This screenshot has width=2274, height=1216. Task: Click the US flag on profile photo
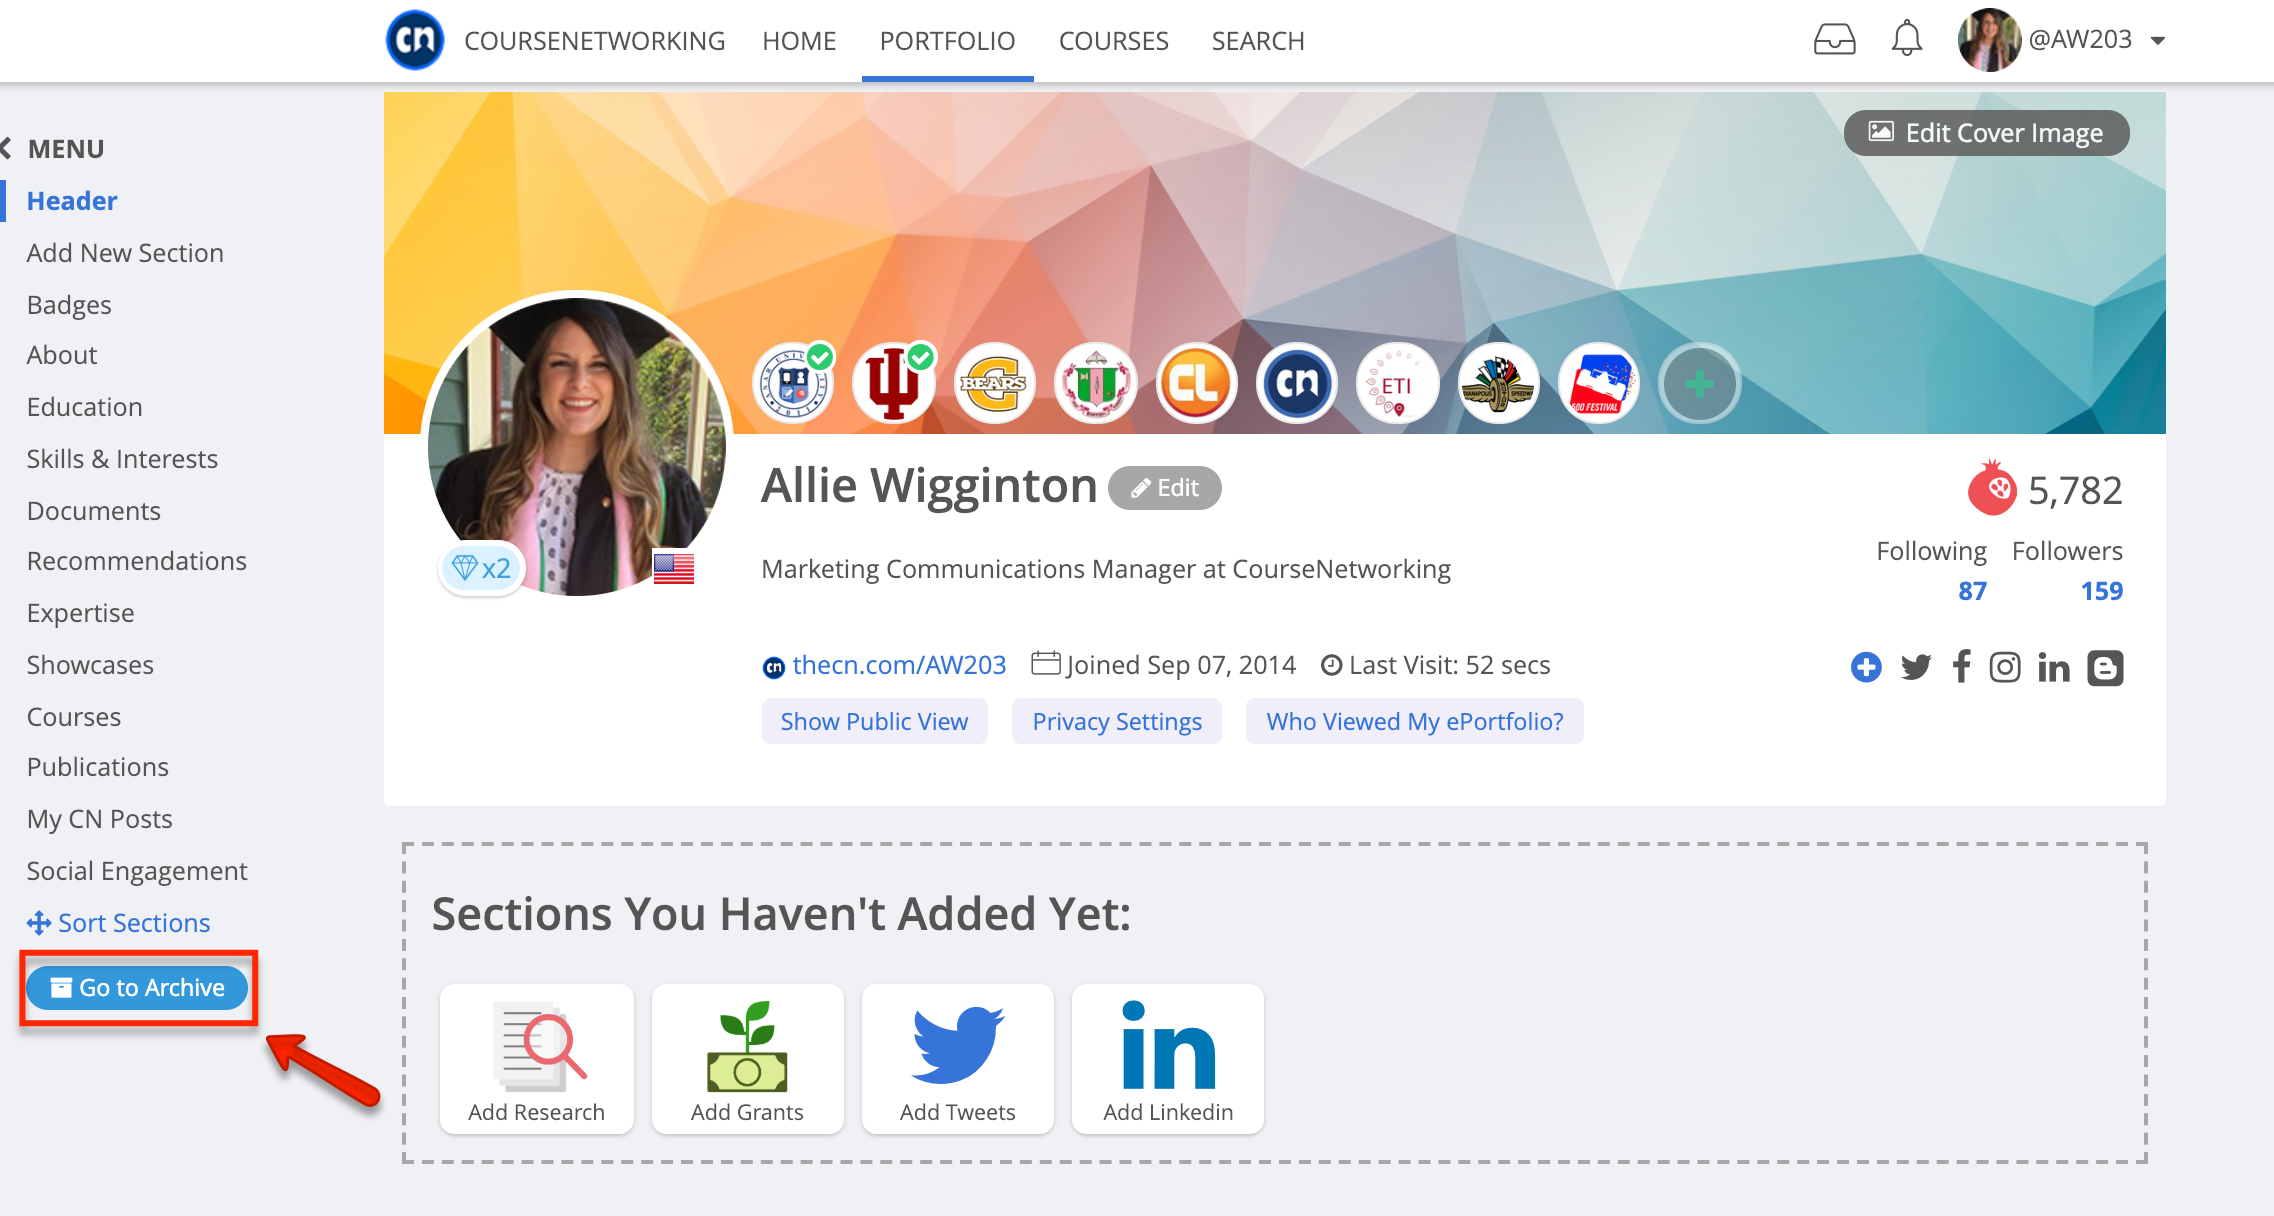pyautogui.click(x=674, y=568)
